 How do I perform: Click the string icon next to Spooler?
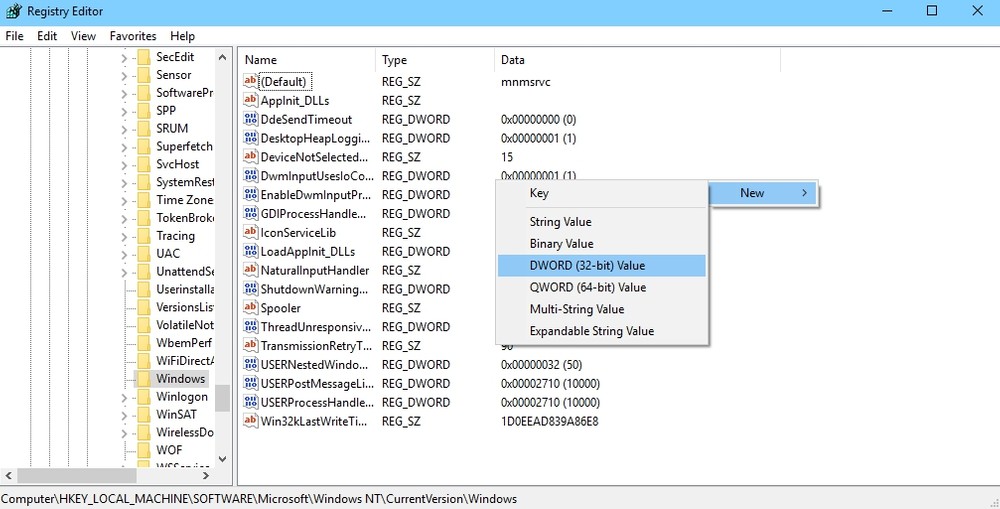click(x=251, y=308)
